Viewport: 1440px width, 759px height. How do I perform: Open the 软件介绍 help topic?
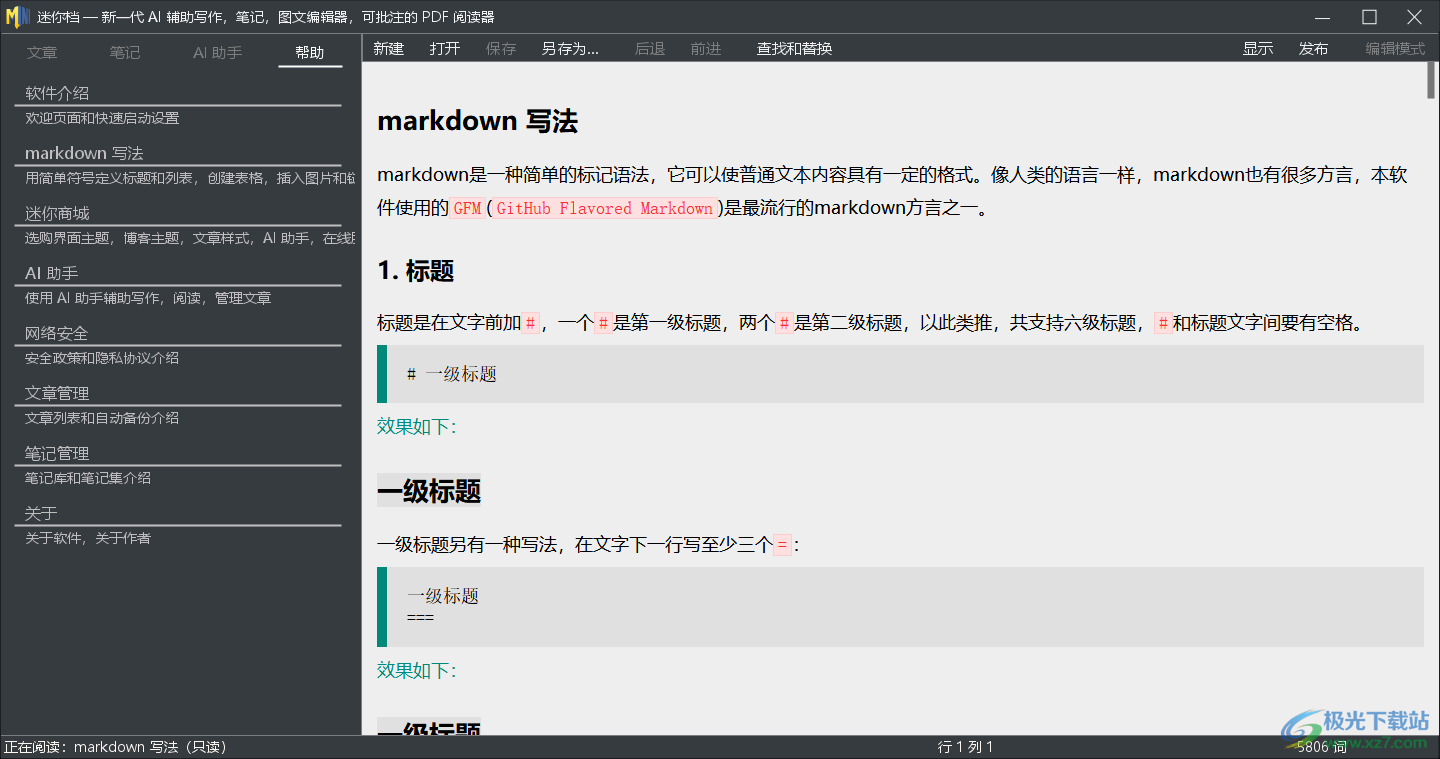click(x=57, y=93)
